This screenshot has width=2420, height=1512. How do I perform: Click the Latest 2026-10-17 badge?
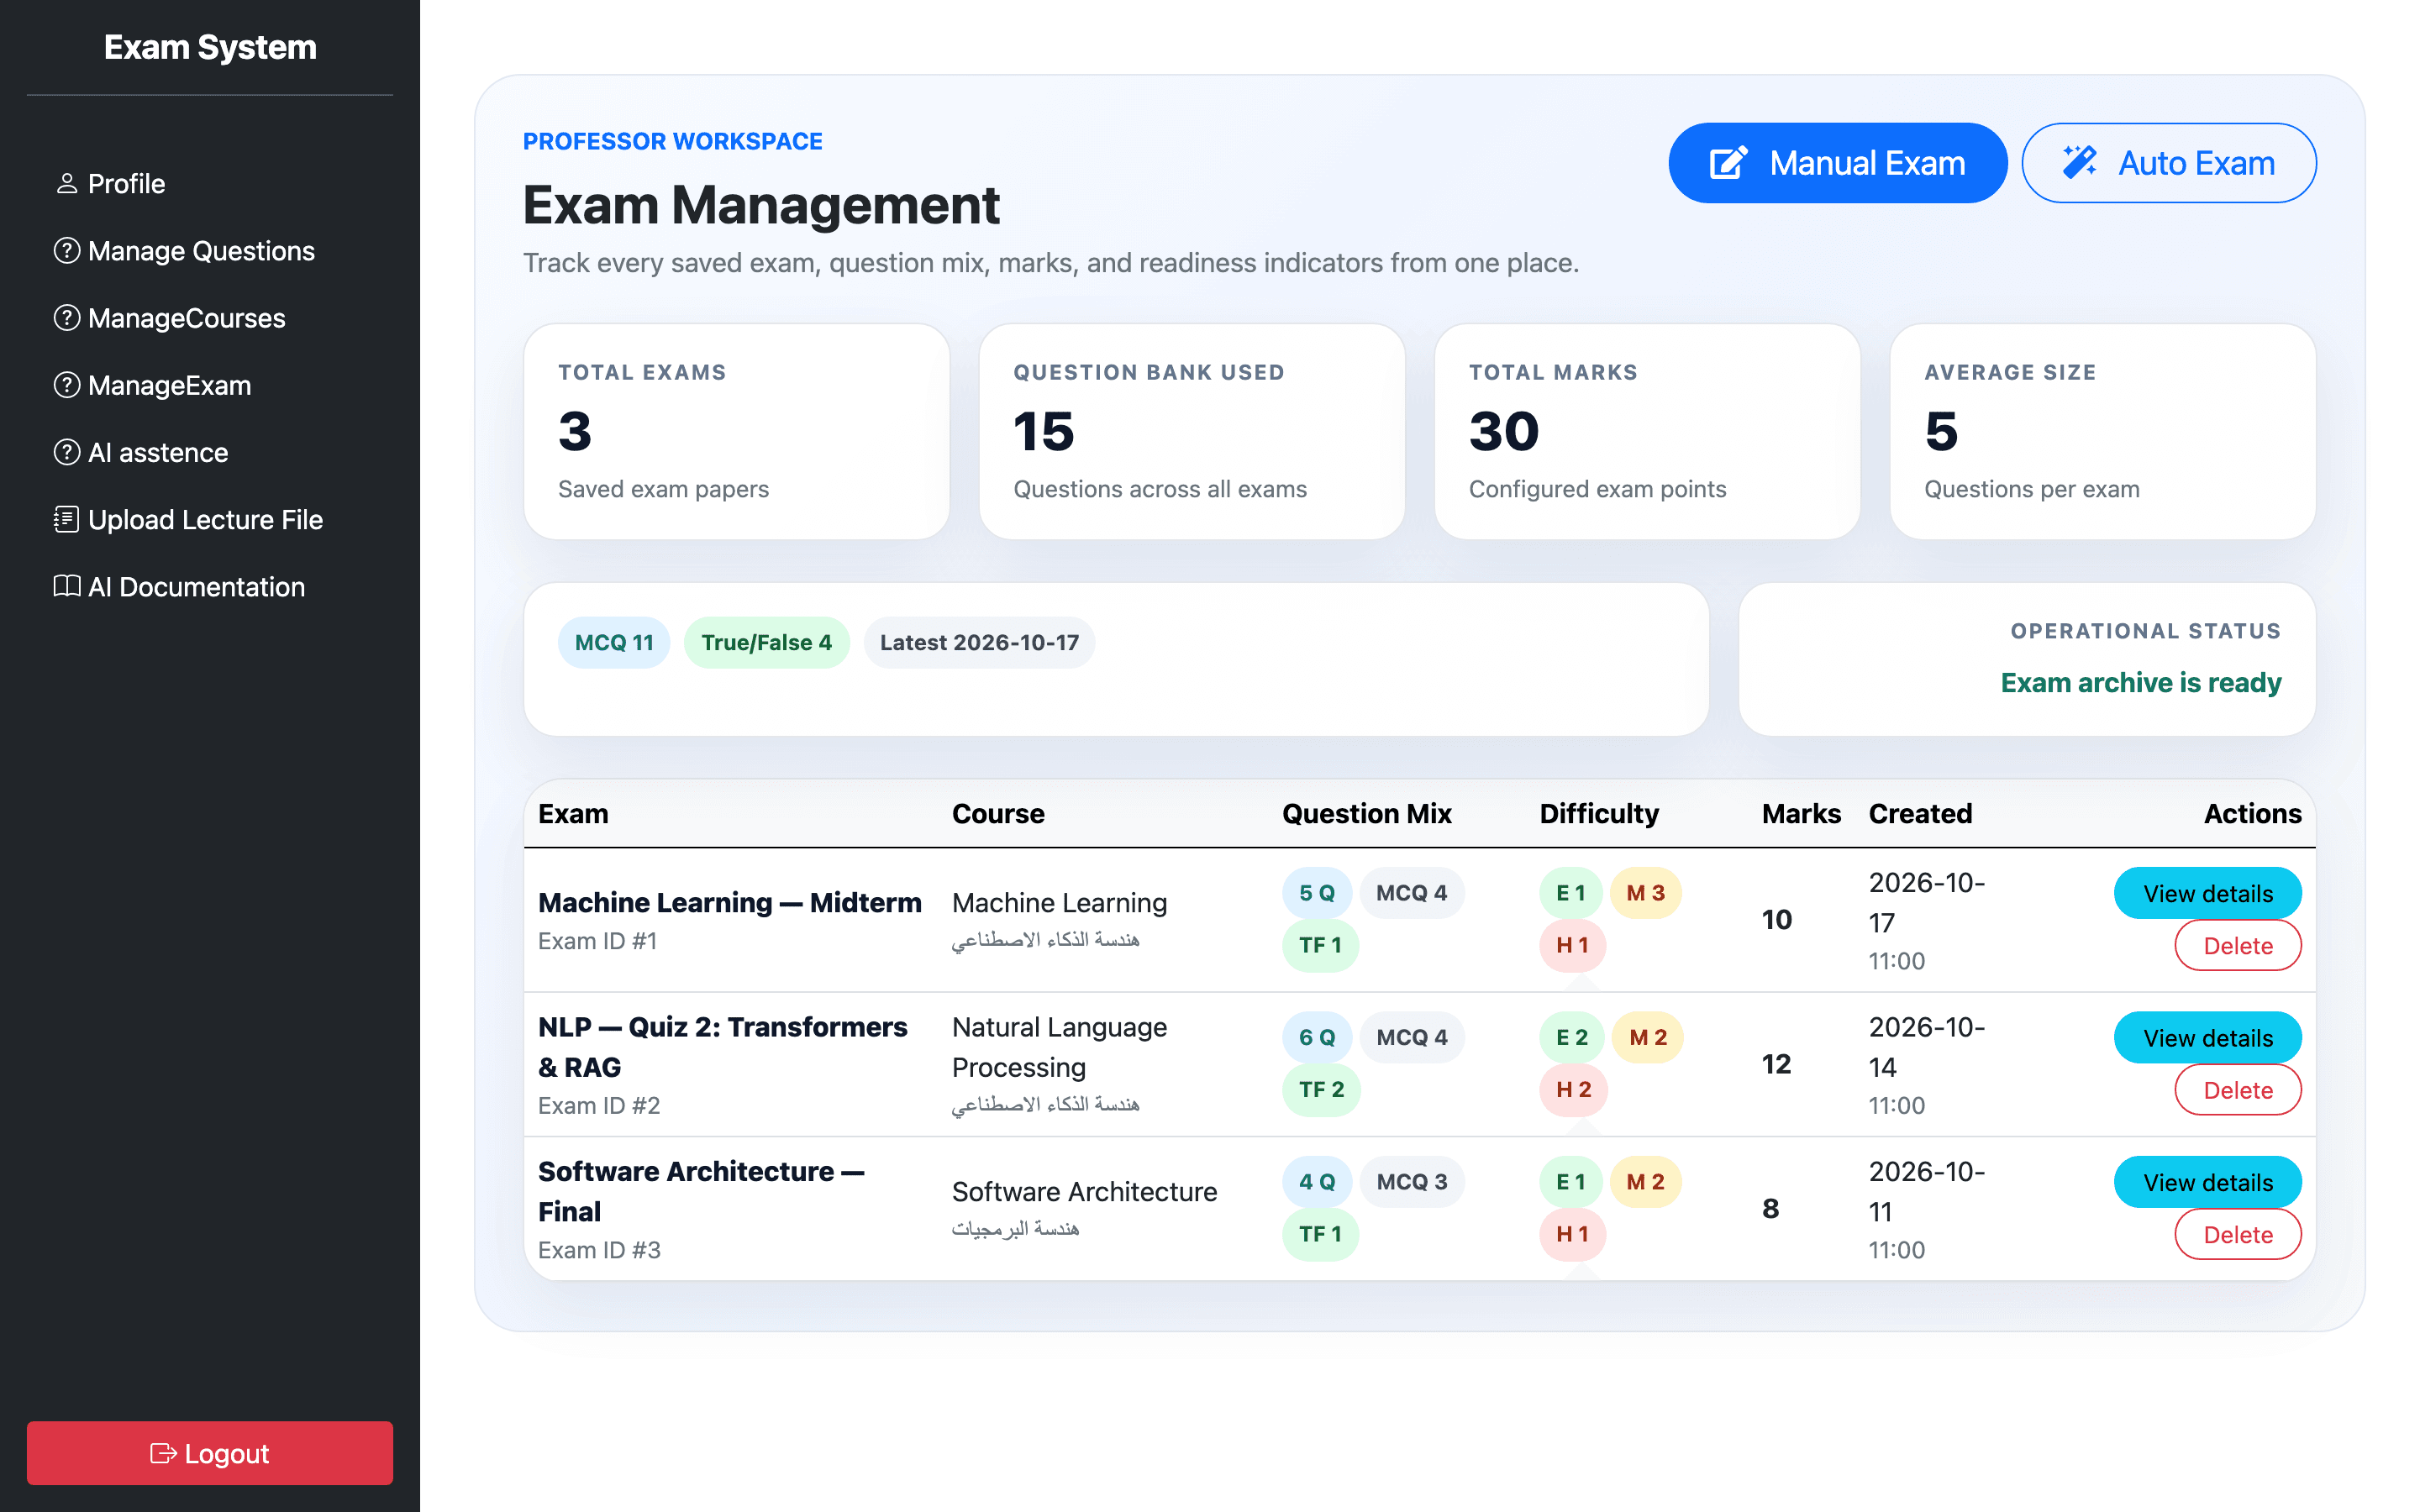[x=979, y=642]
